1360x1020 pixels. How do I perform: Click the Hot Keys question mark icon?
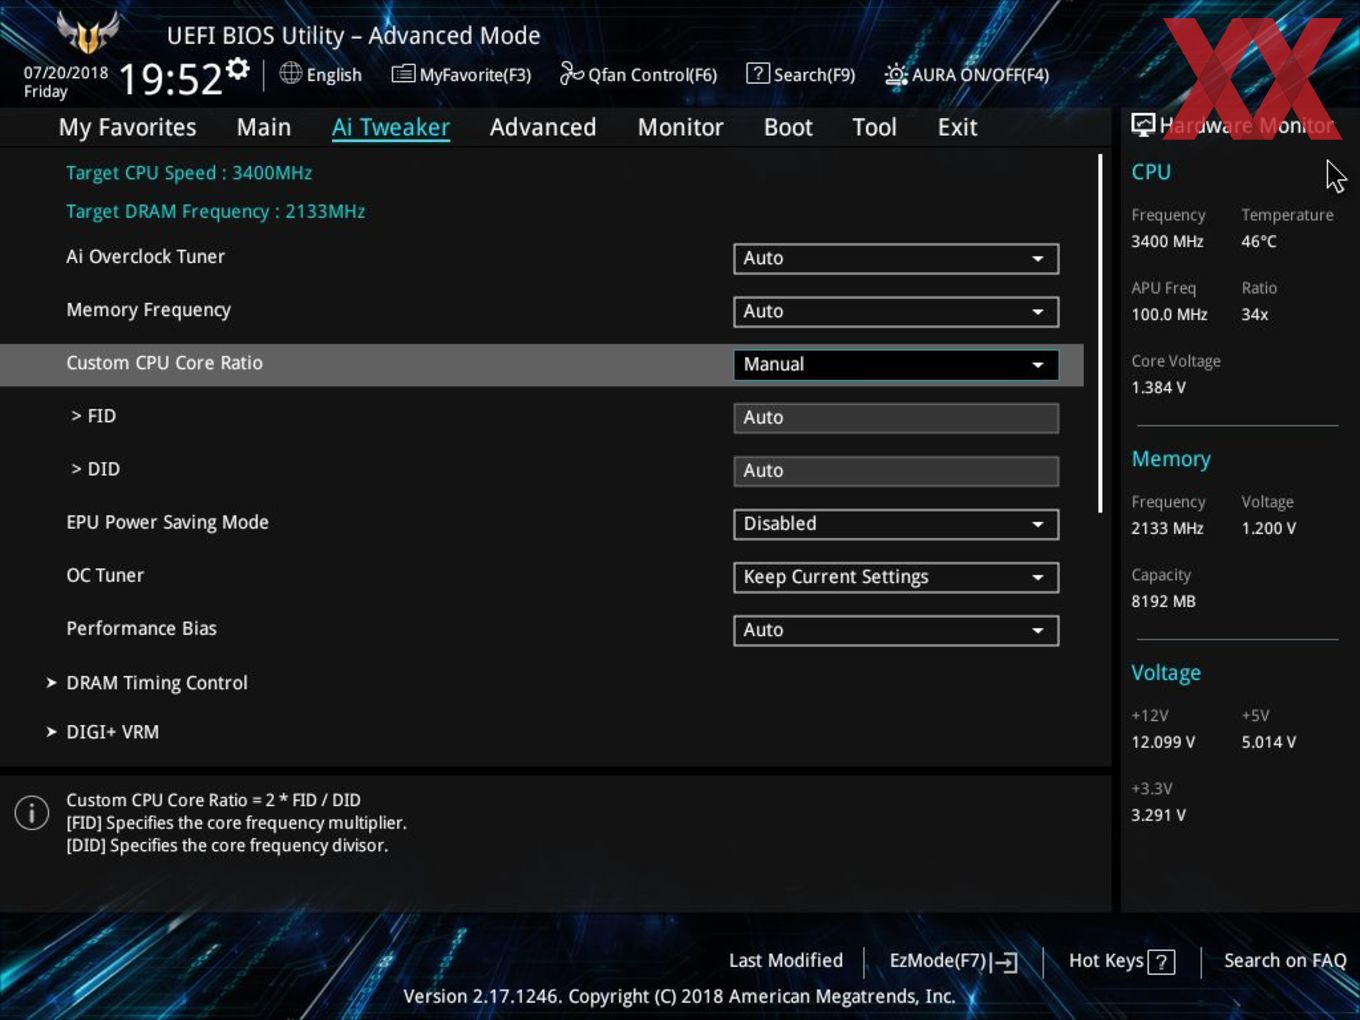tap(1161, 962)
